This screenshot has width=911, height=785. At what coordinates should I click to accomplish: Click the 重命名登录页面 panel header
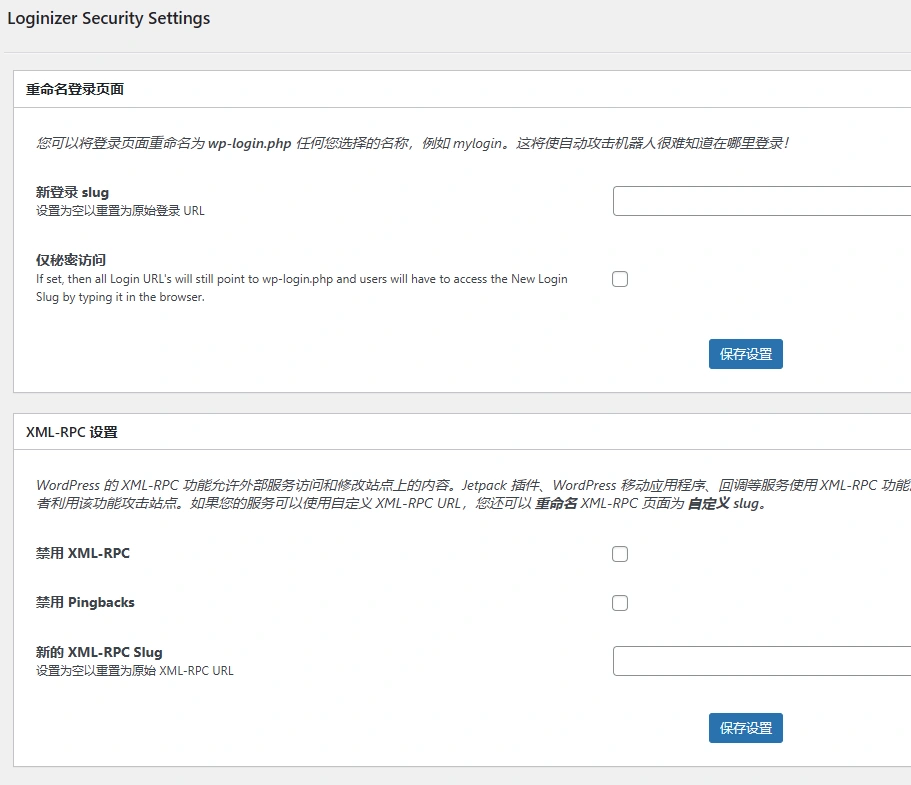click(75, 89)
